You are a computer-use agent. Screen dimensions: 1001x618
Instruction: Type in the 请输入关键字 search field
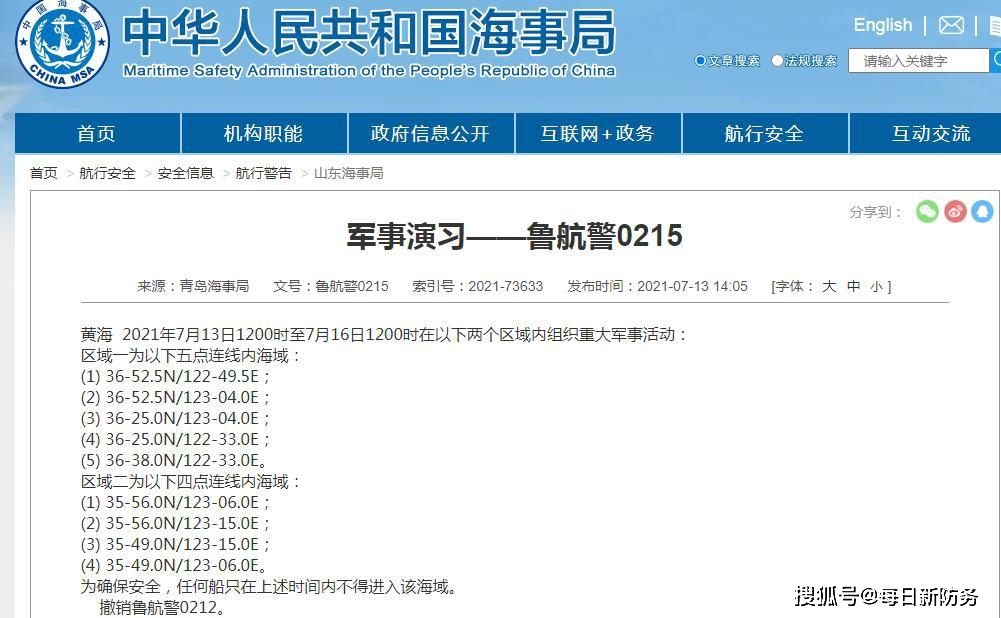[x=917, y=61]
